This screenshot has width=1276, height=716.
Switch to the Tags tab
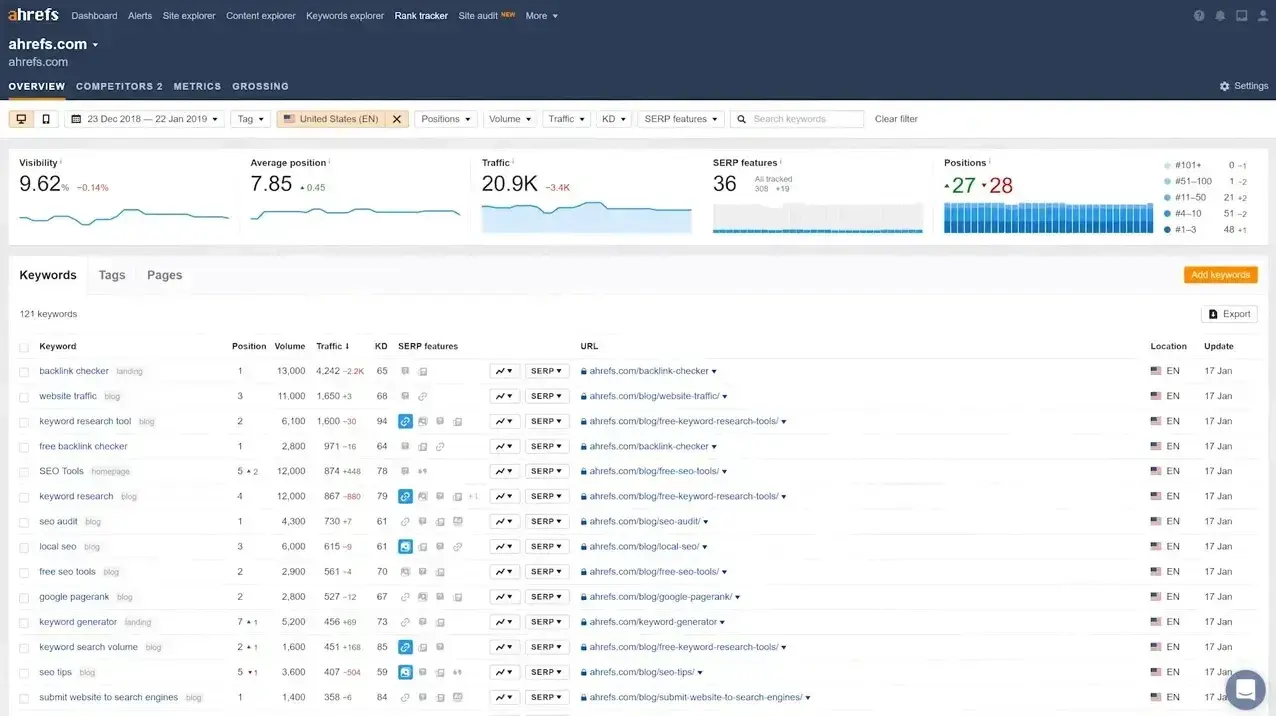pyautogui.click(x=111, y=274)
